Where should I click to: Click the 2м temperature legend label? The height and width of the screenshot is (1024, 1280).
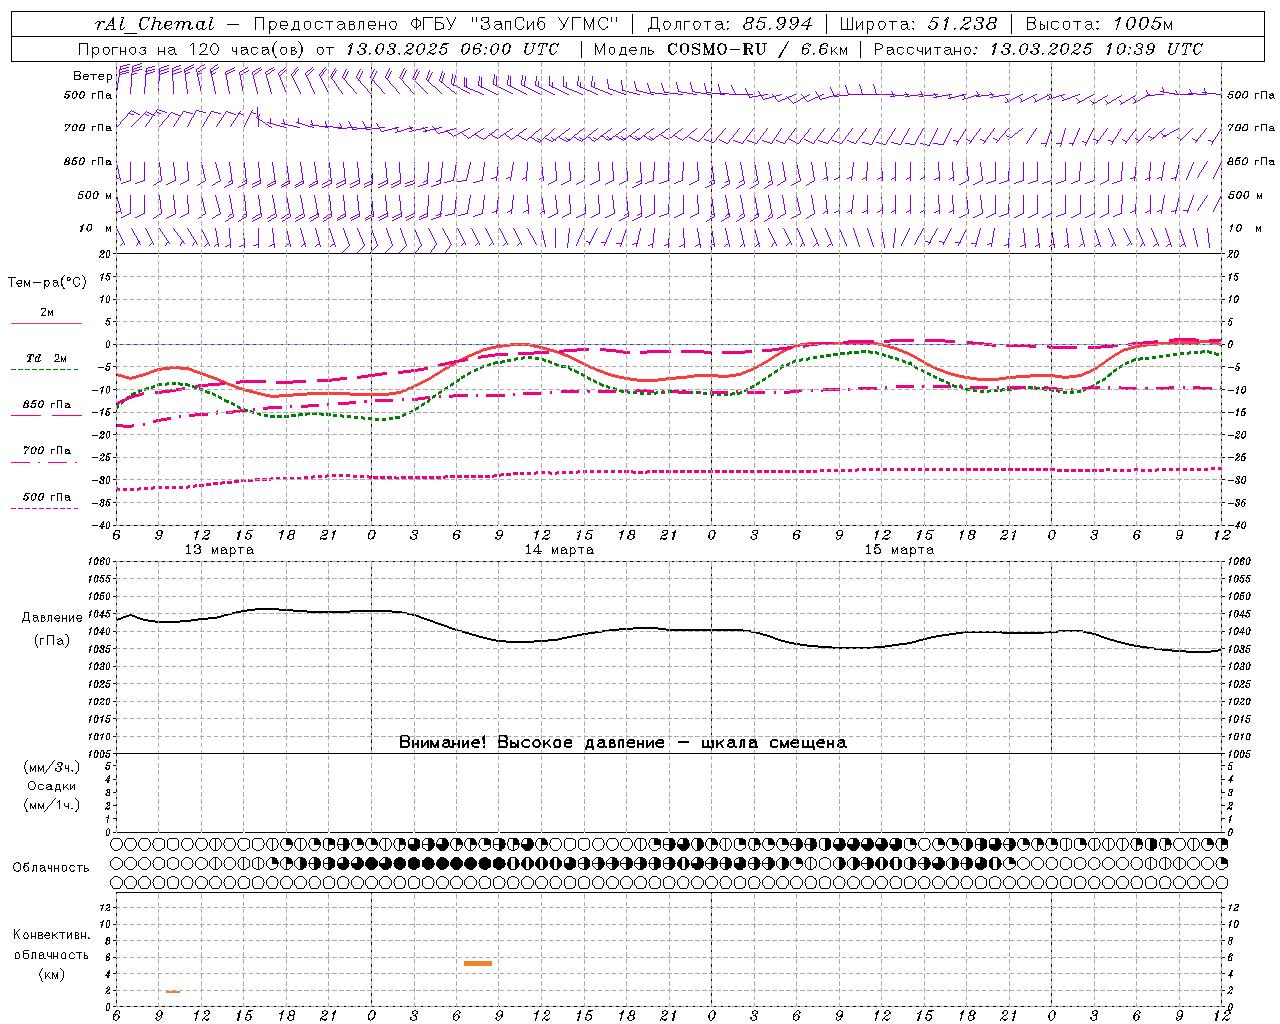coord(47,312)
